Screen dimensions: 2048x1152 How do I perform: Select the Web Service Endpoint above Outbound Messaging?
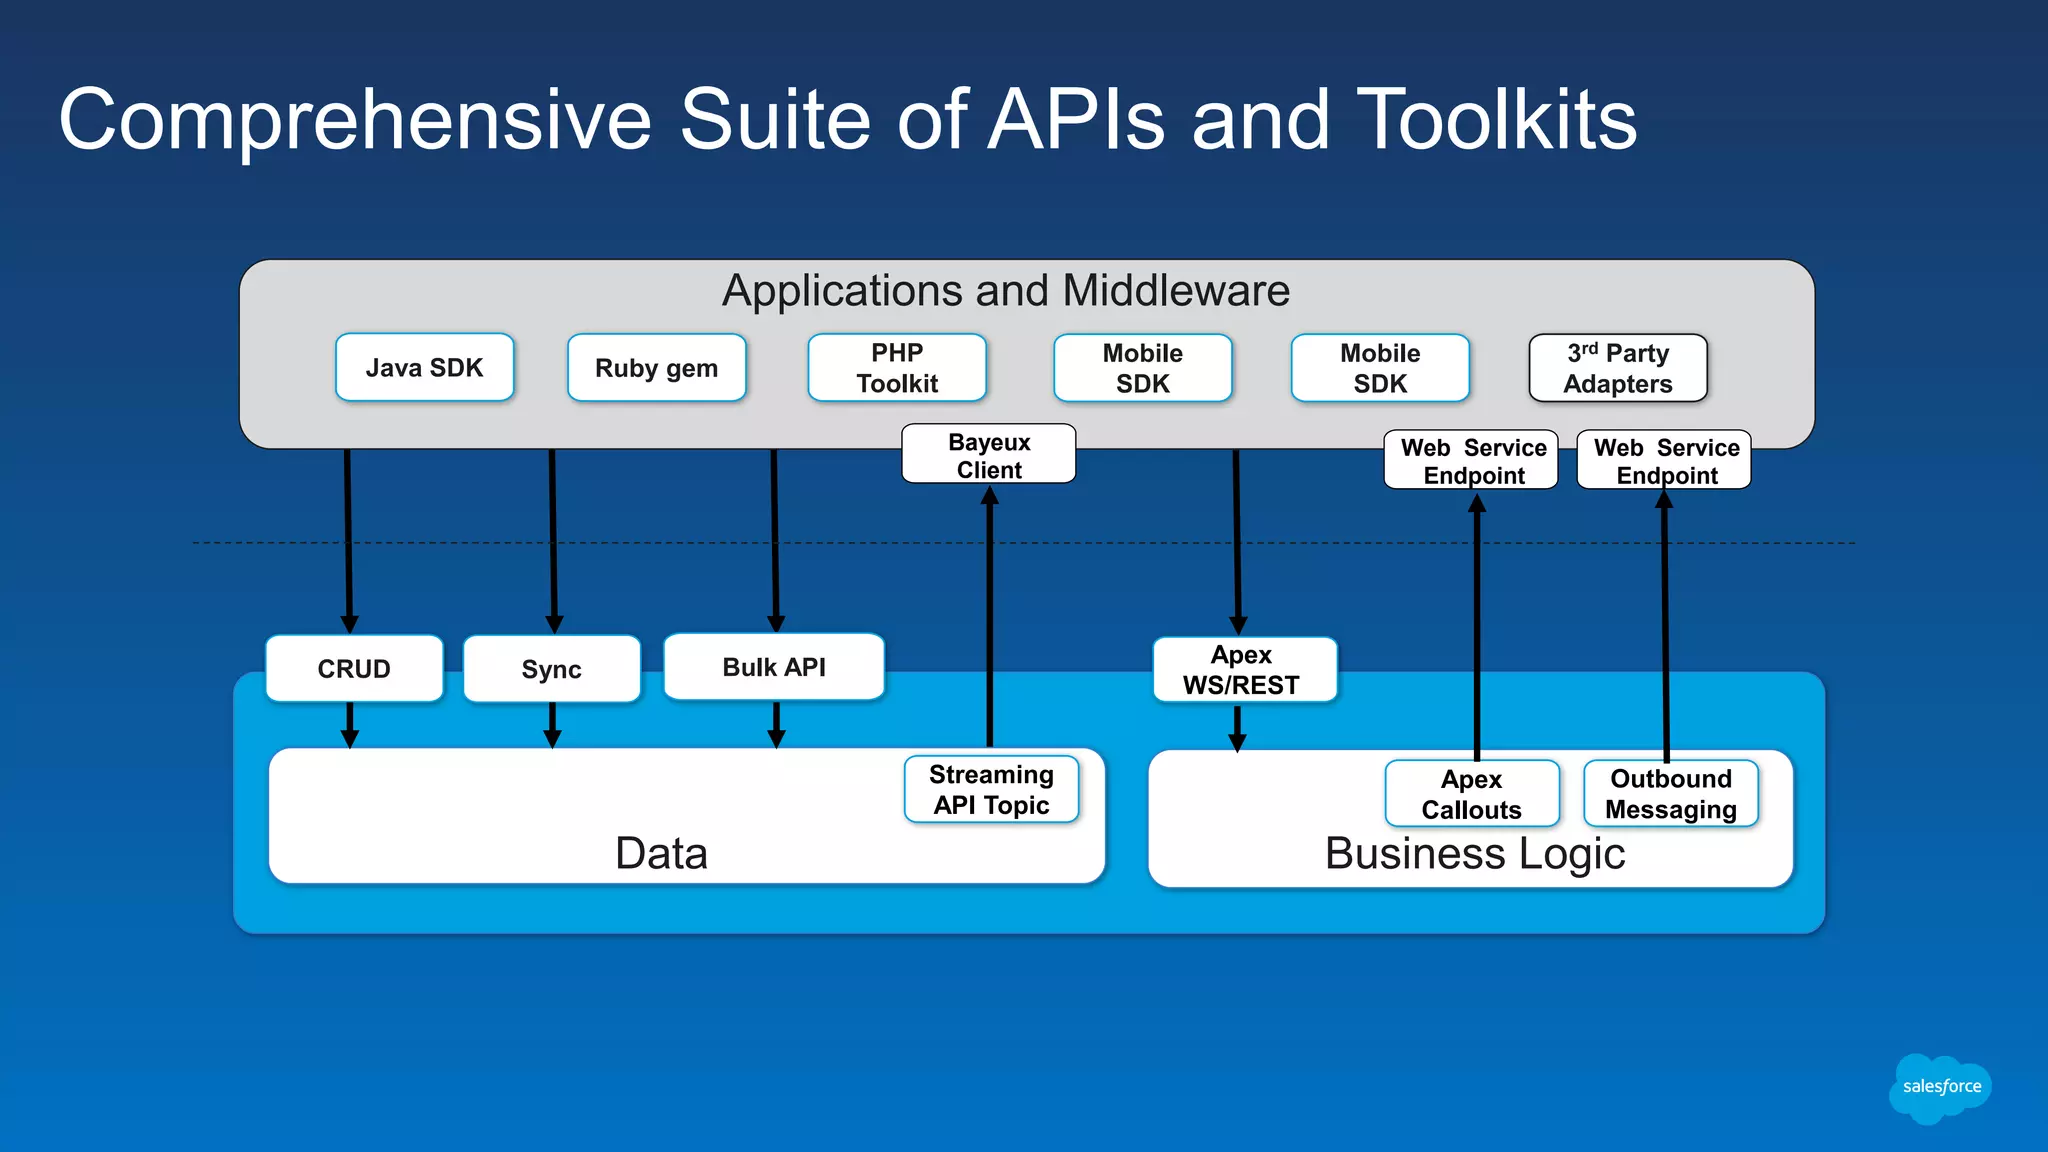tap(1665, 460)
